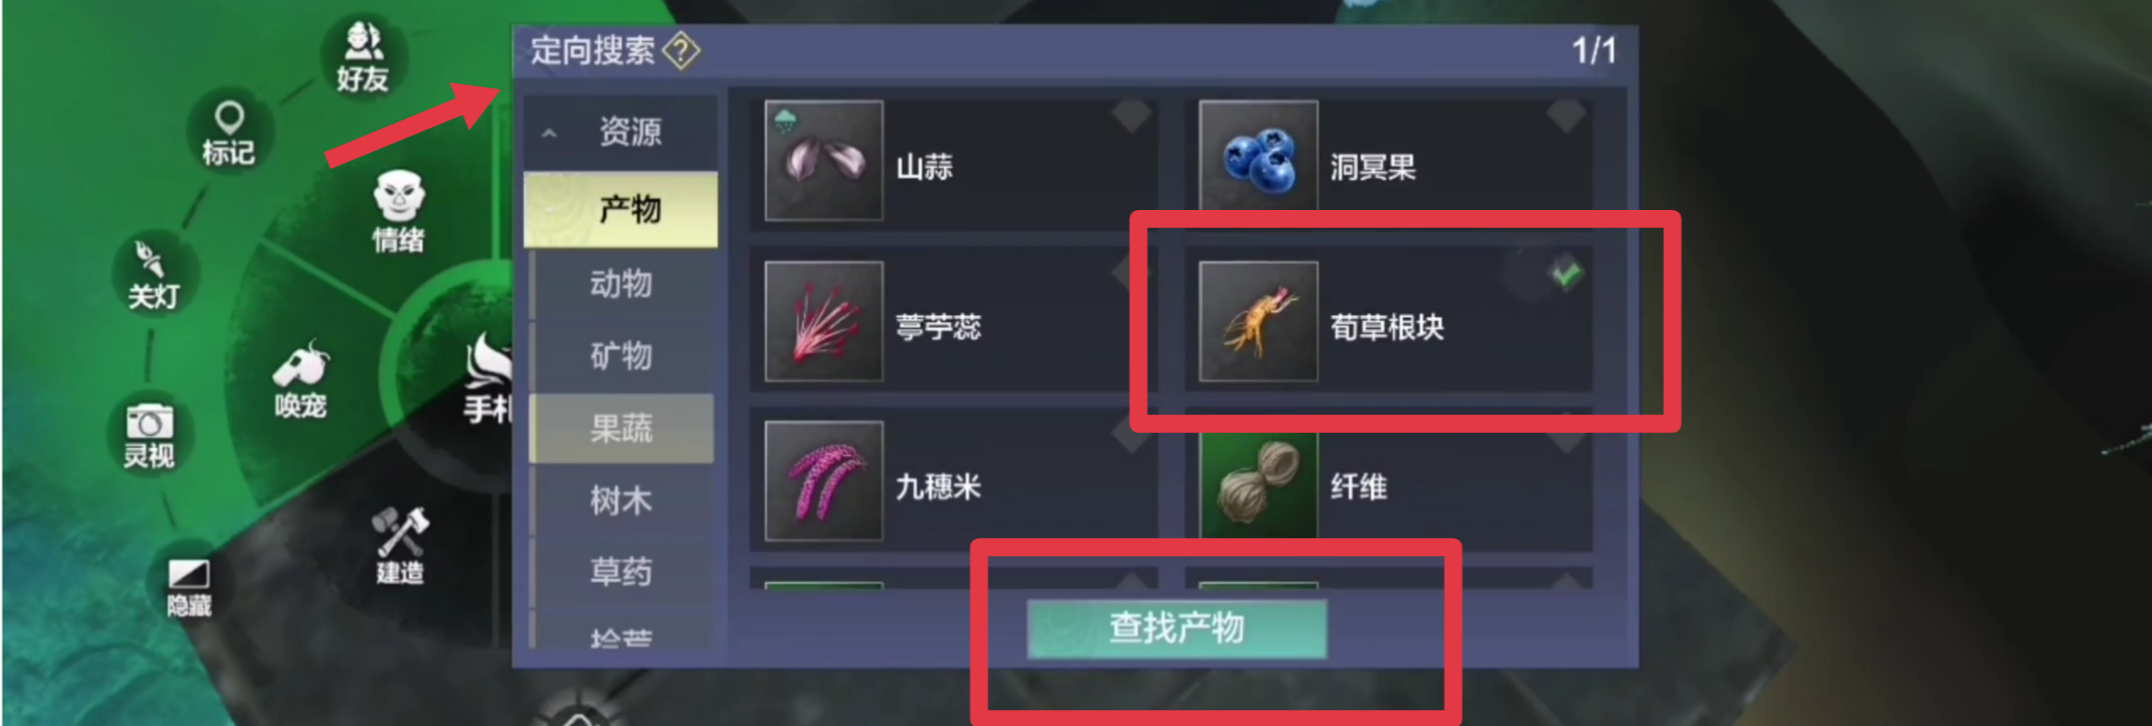Expand the 产物 category header
Image resolution: width=2152 pixels, height=726 pixels.
click(x=621, y=209)
